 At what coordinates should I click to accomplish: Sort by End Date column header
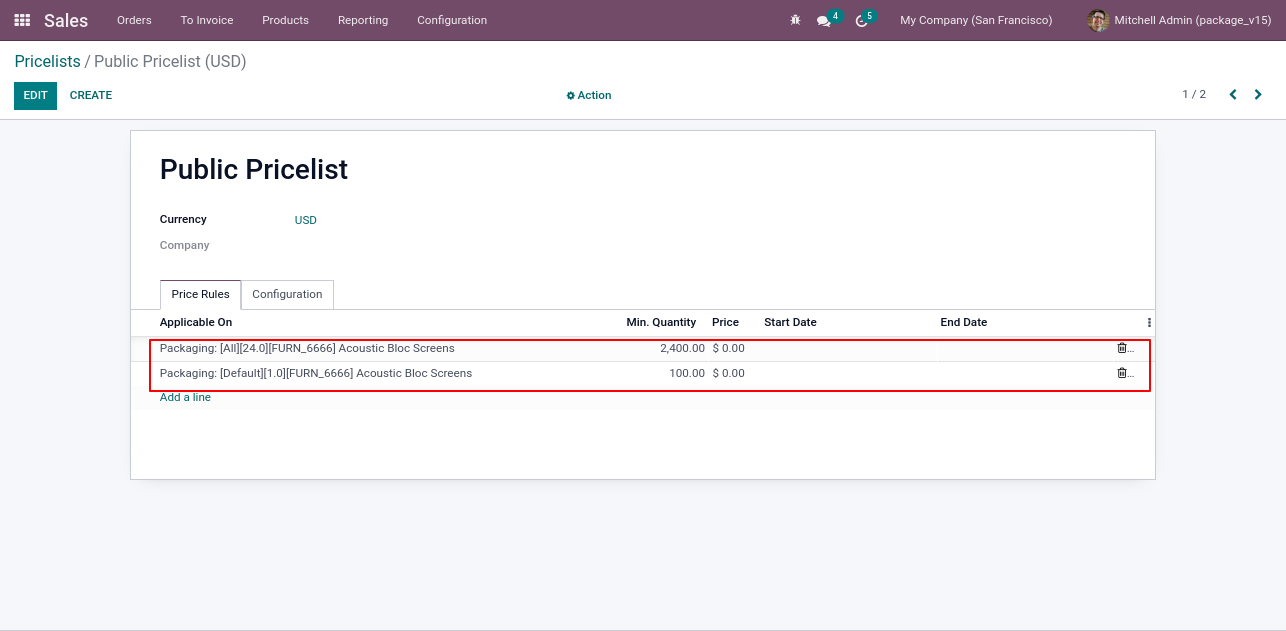963,322
